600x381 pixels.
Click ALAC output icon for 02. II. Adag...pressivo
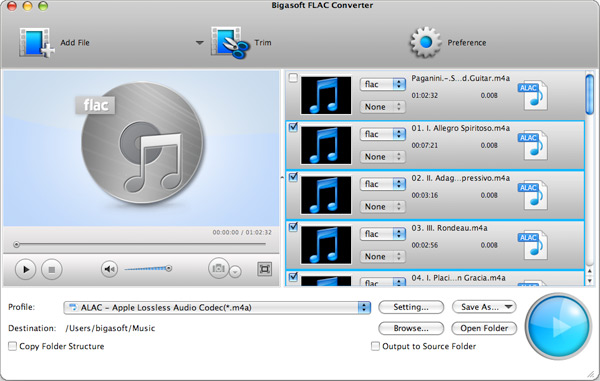click(x=533, y=195)
